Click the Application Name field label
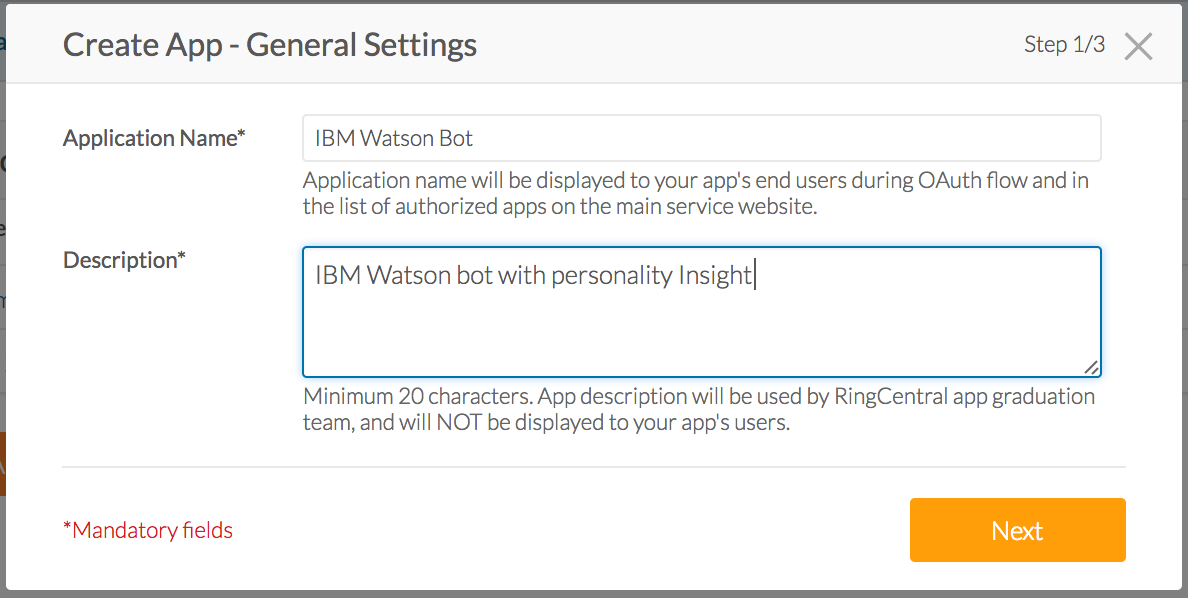 153,138
